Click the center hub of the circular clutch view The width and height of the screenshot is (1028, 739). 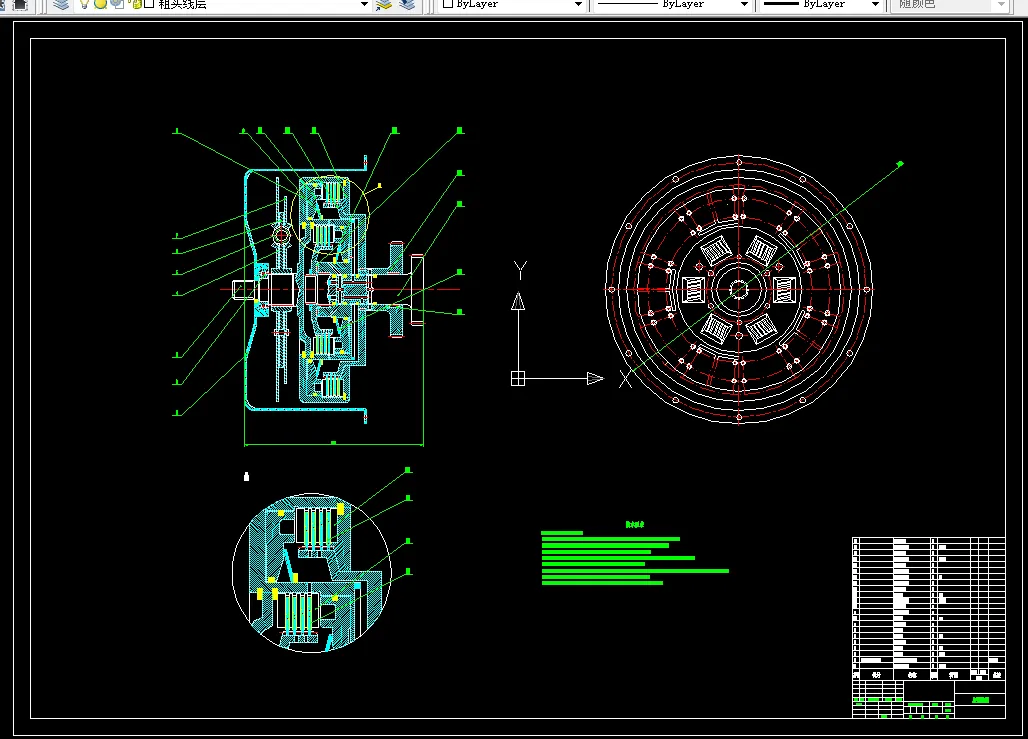click(x=739, y=289)
